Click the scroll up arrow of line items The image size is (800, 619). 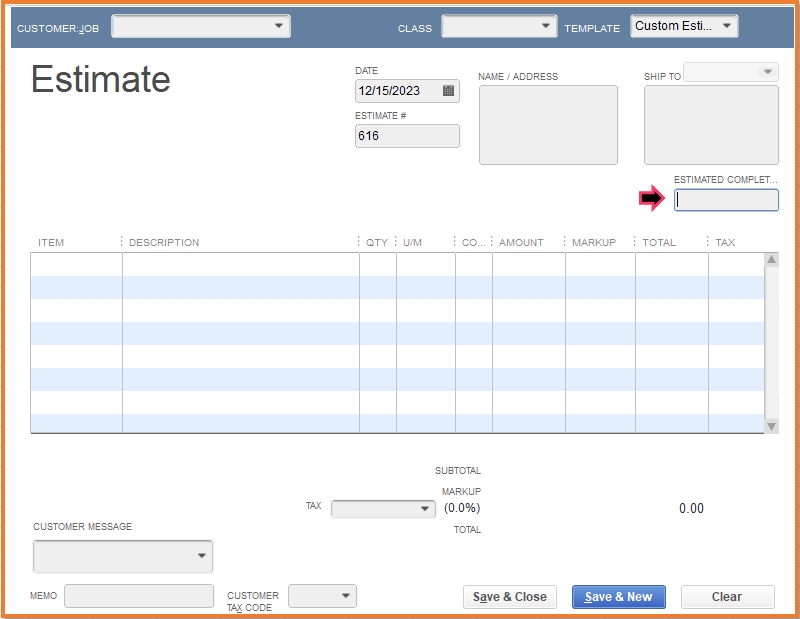[x=771, y=259]
